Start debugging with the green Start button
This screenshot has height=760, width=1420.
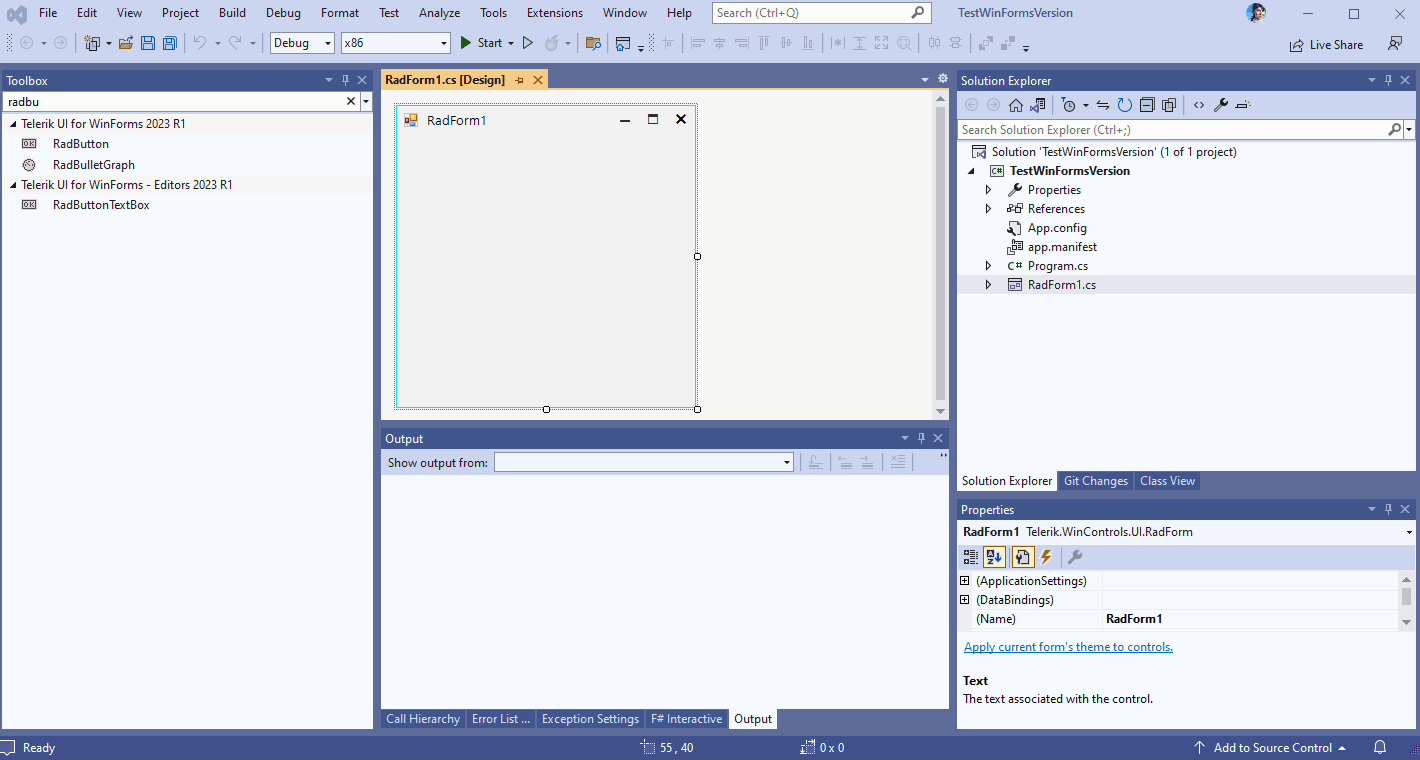(481, 43)
